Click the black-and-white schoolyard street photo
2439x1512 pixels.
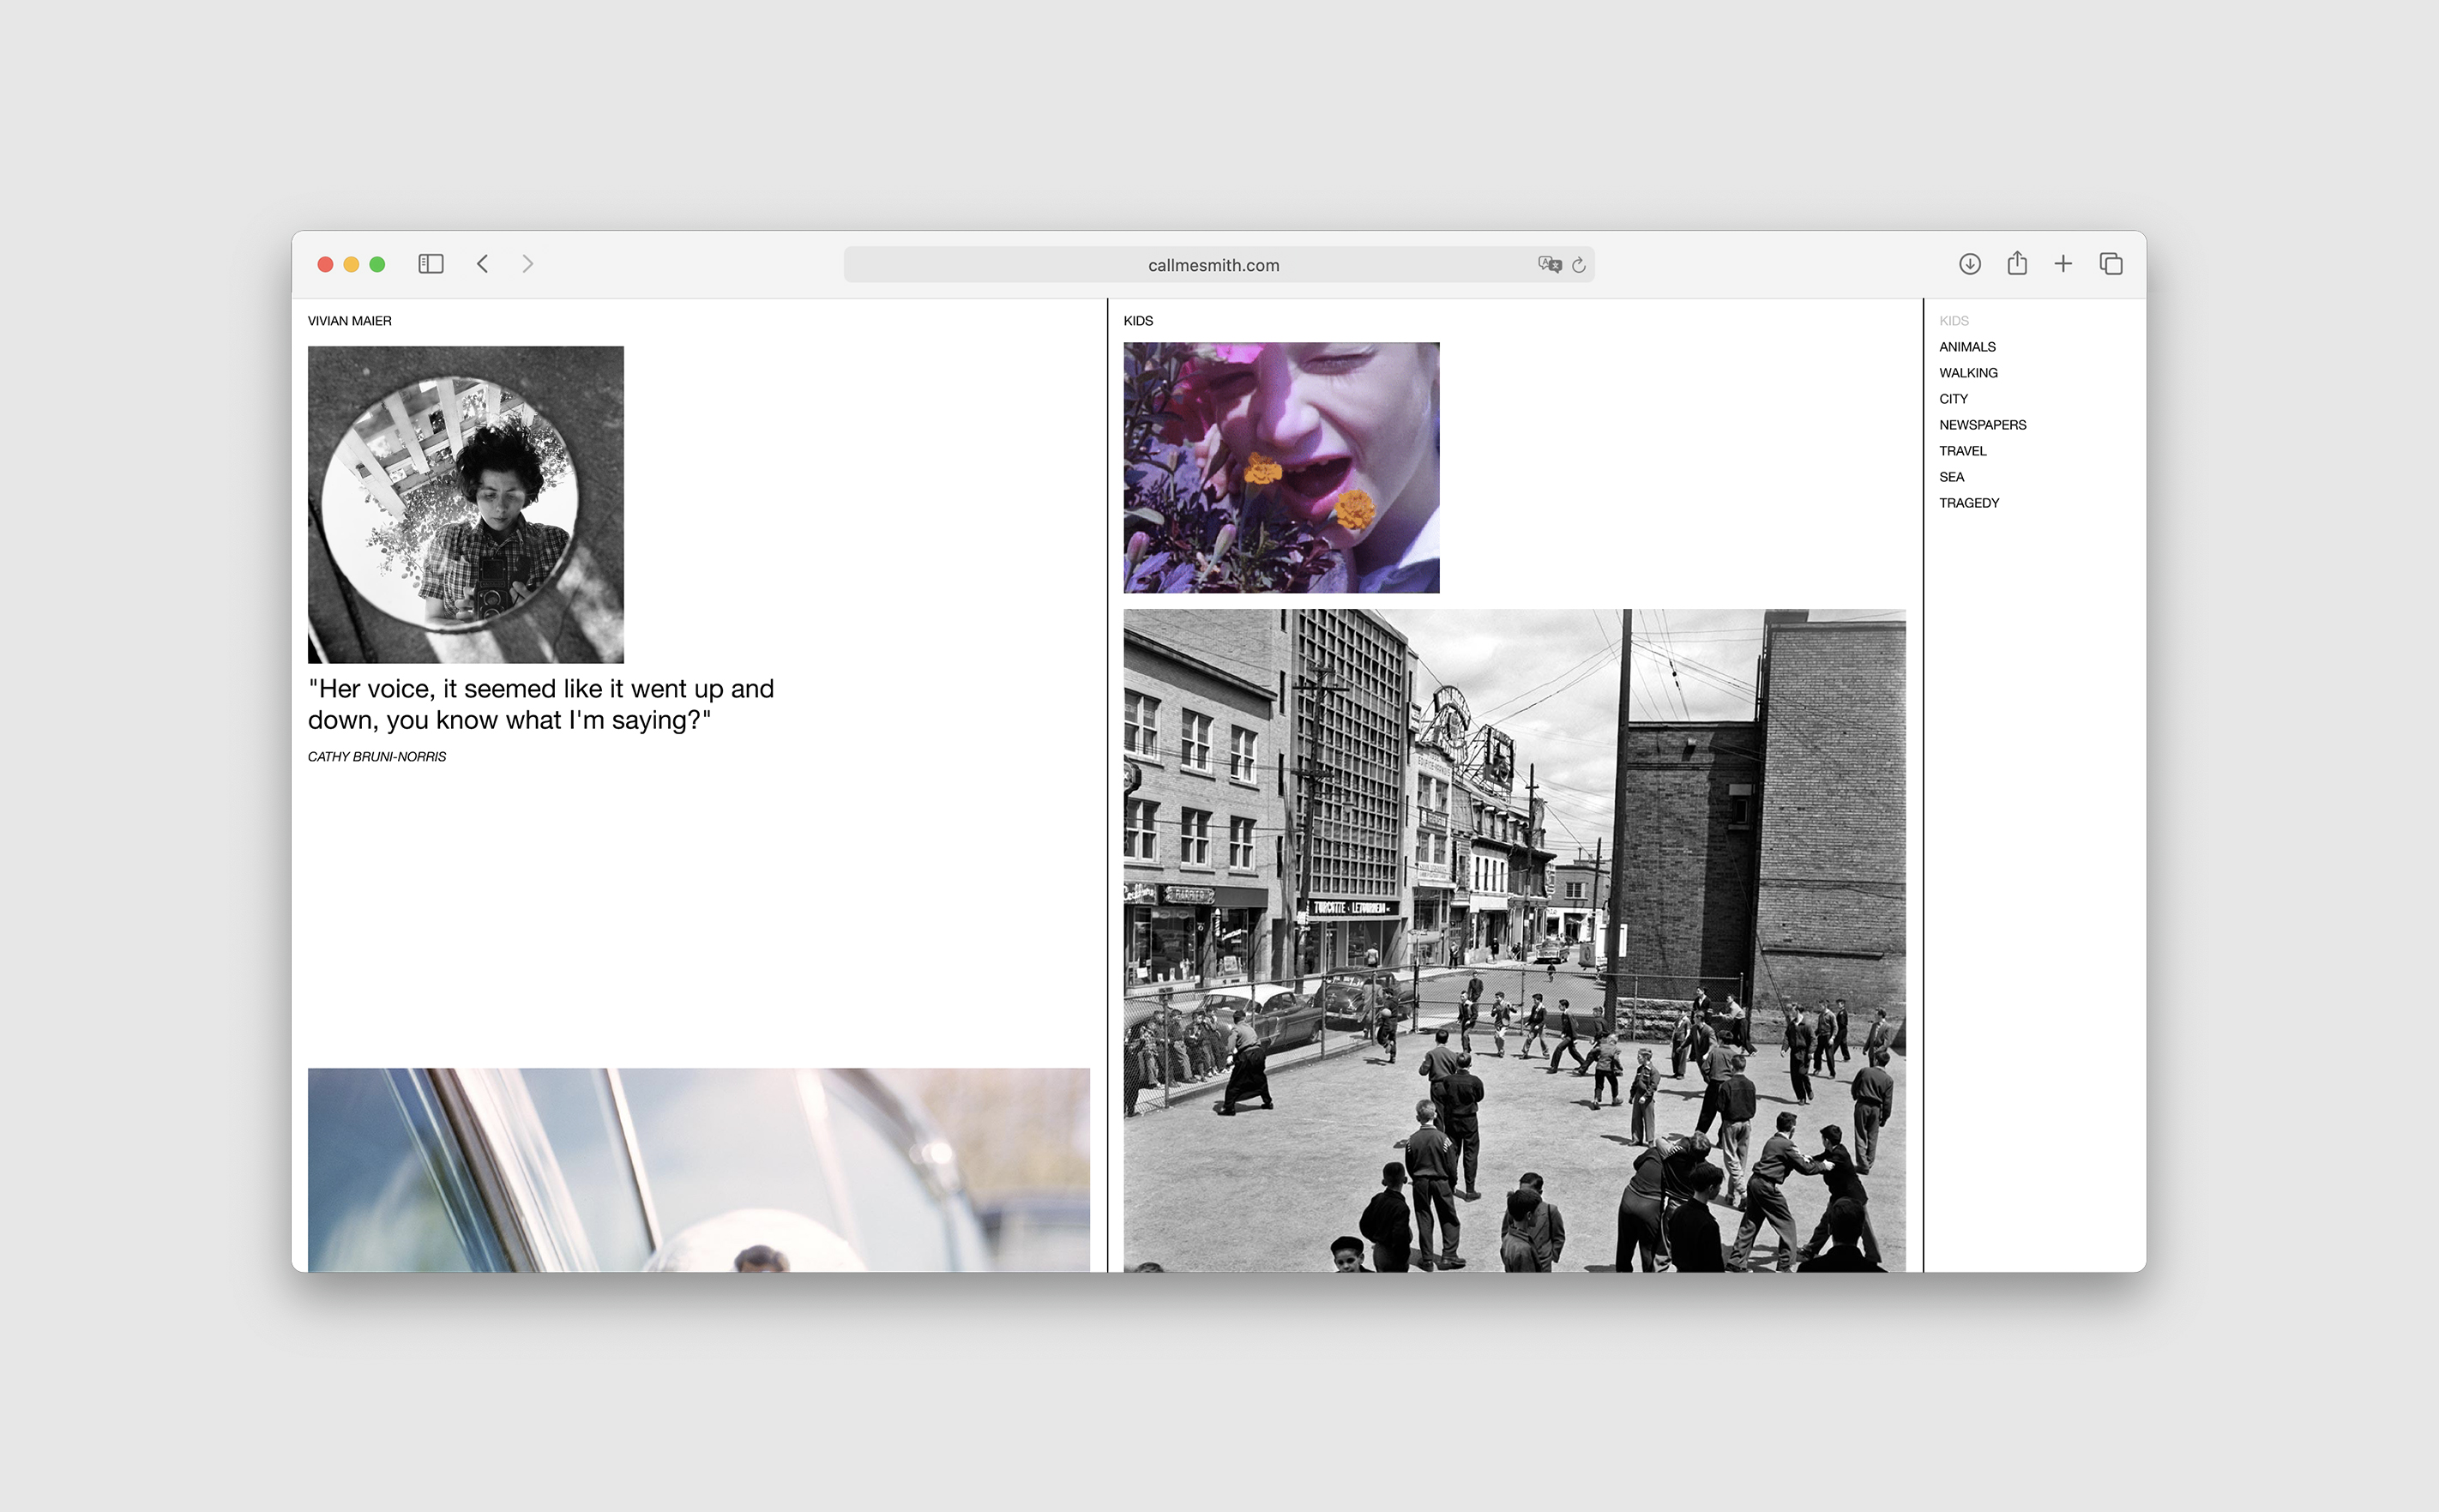pos(1513,939)
